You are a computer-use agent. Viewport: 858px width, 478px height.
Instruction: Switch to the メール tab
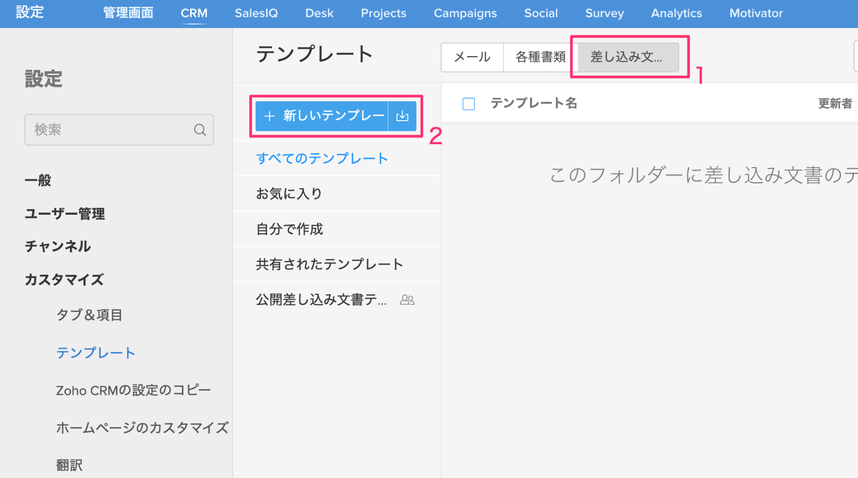pyautogui.click(x=472, y=57)
